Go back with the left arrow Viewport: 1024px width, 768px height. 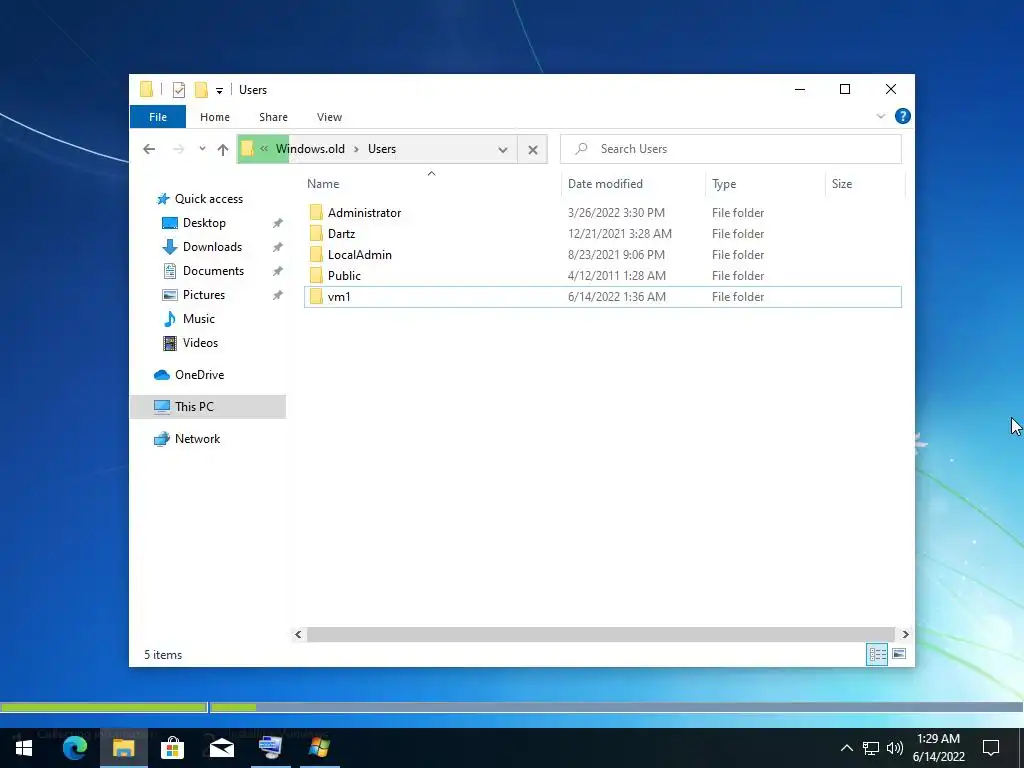[149, 150]
